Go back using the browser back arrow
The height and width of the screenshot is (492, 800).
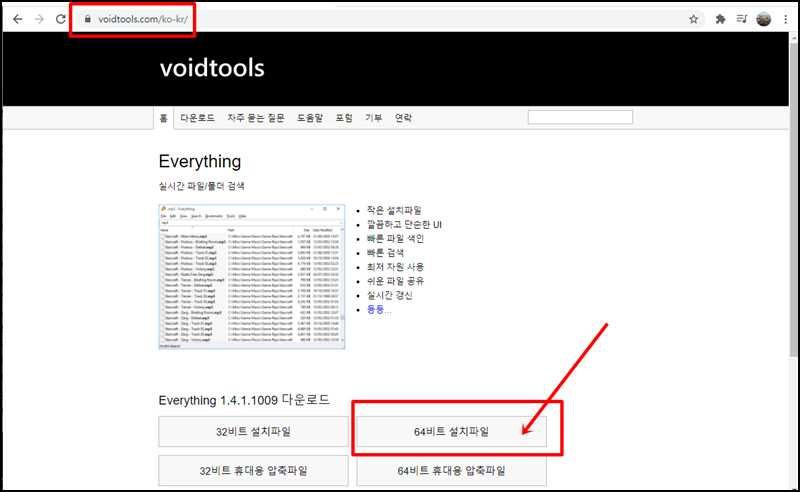point(18,19)
